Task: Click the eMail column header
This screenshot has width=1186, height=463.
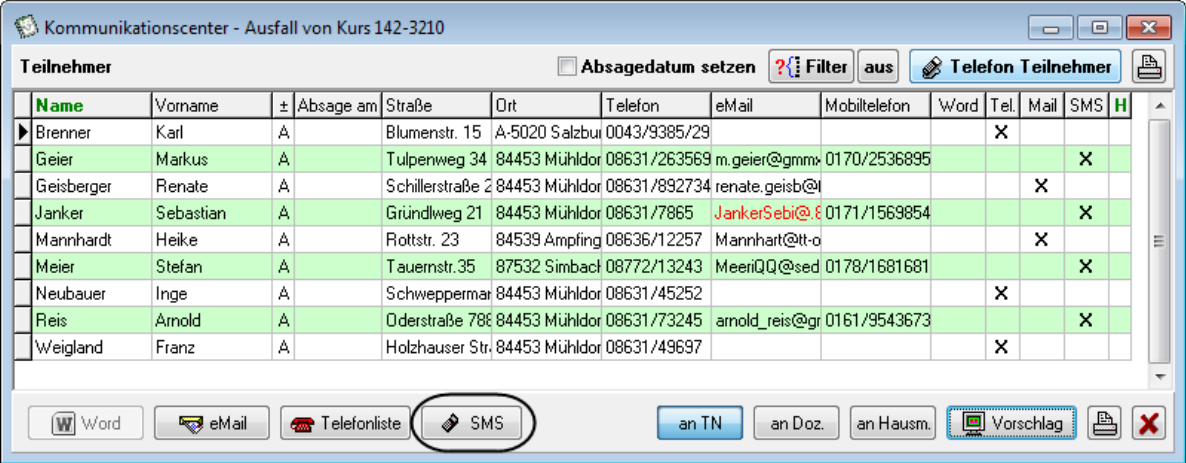Action: [766, 106]
